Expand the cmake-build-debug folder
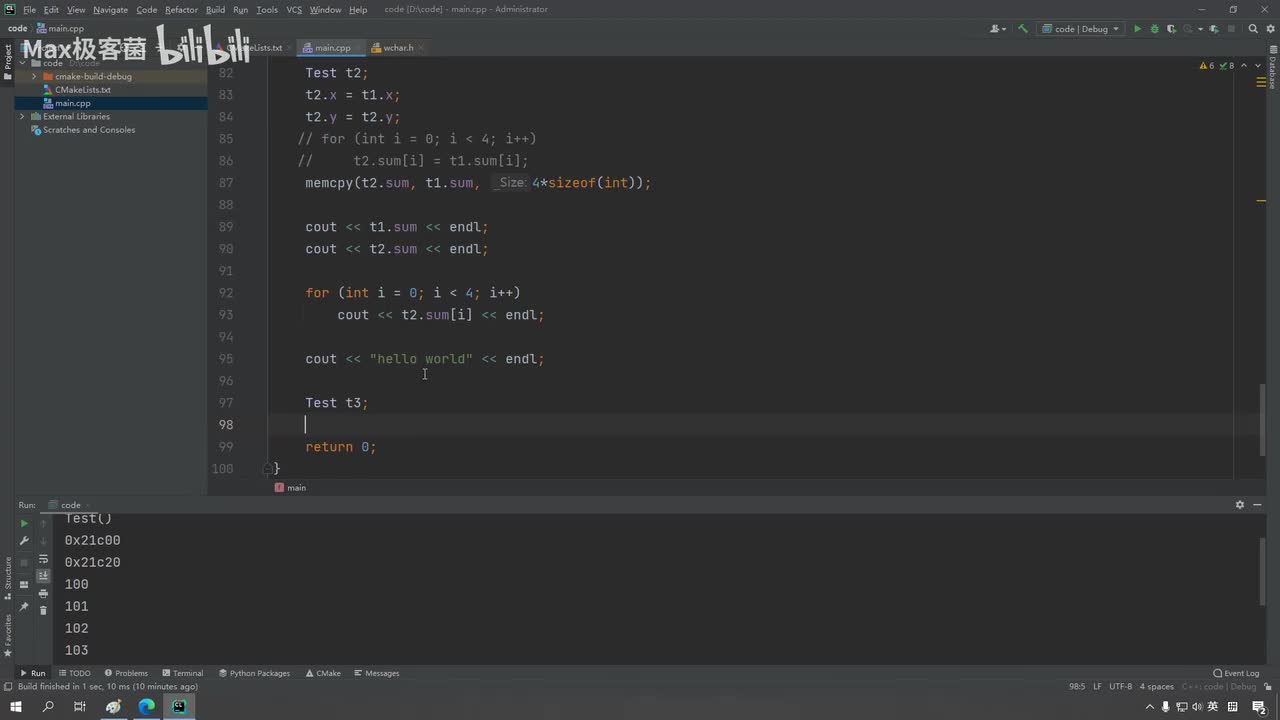This screenshot has height=720, width=1280. tap(34, 76)
